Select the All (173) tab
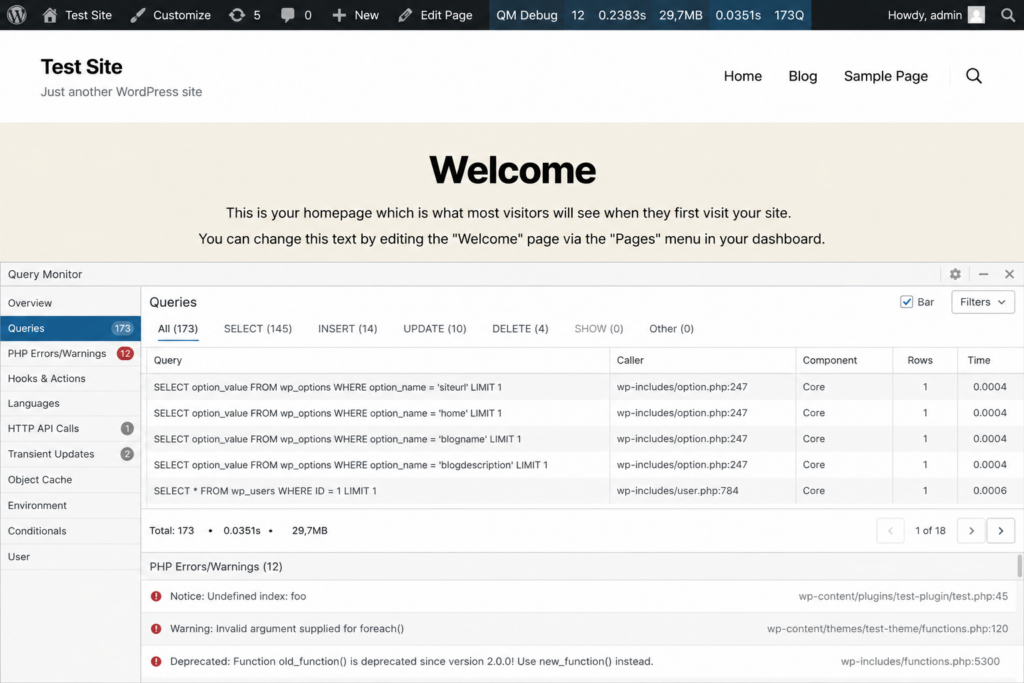 click(178, 328)
